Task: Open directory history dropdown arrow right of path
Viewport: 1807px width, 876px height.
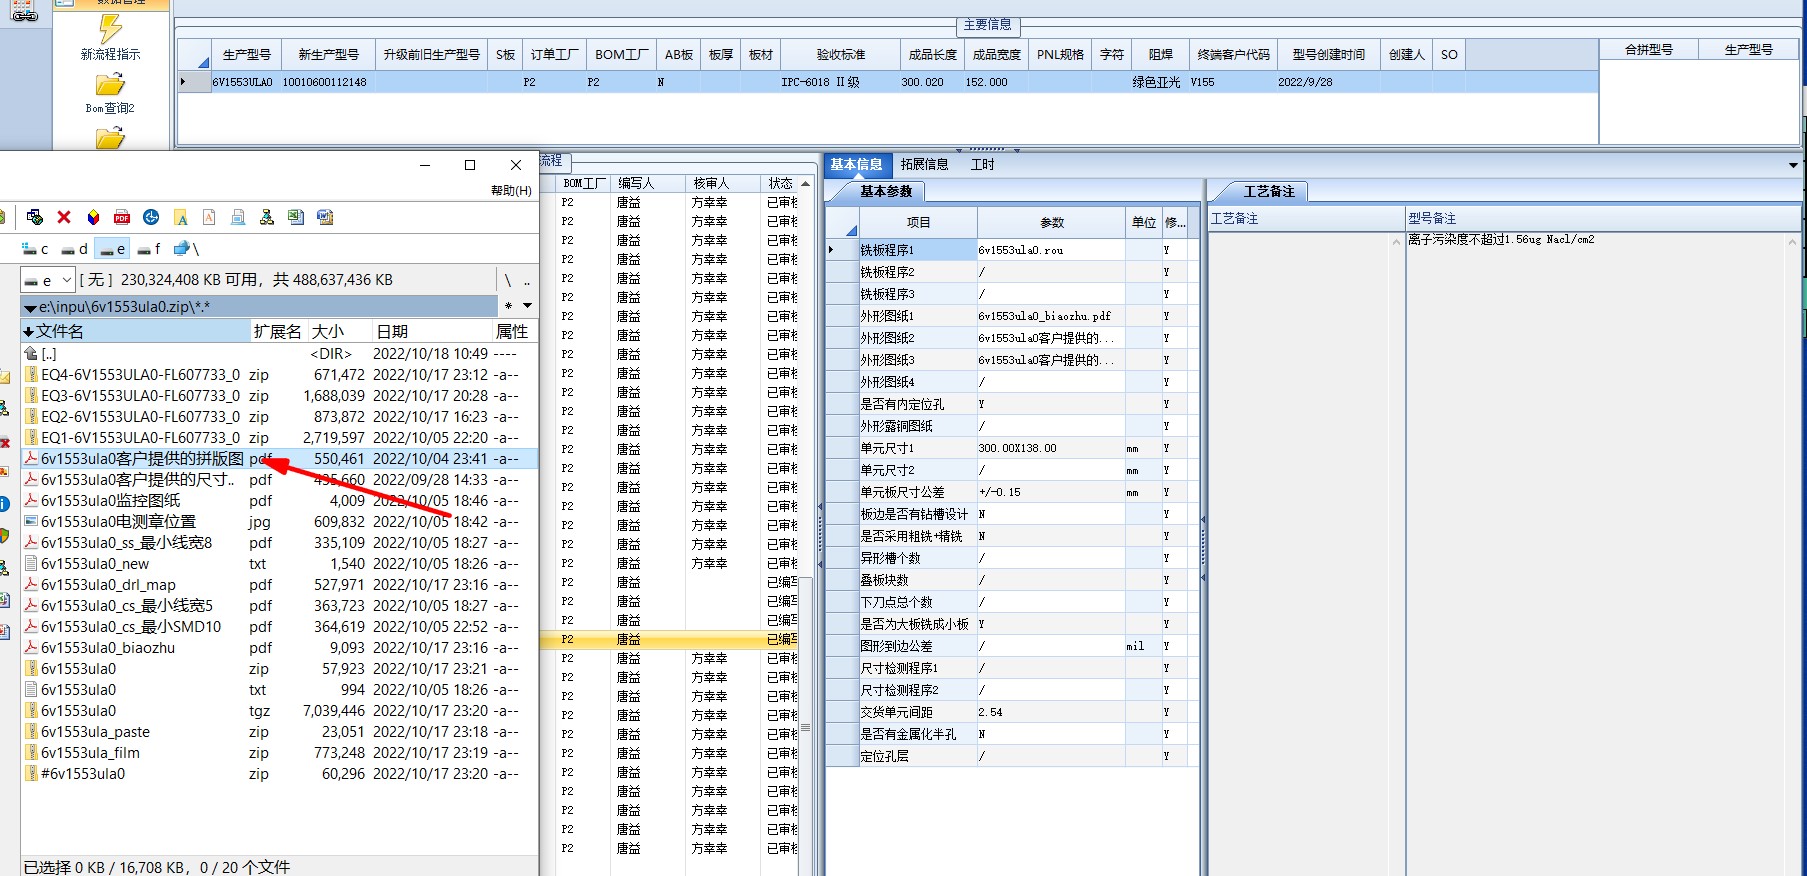Action: [527, 306]
